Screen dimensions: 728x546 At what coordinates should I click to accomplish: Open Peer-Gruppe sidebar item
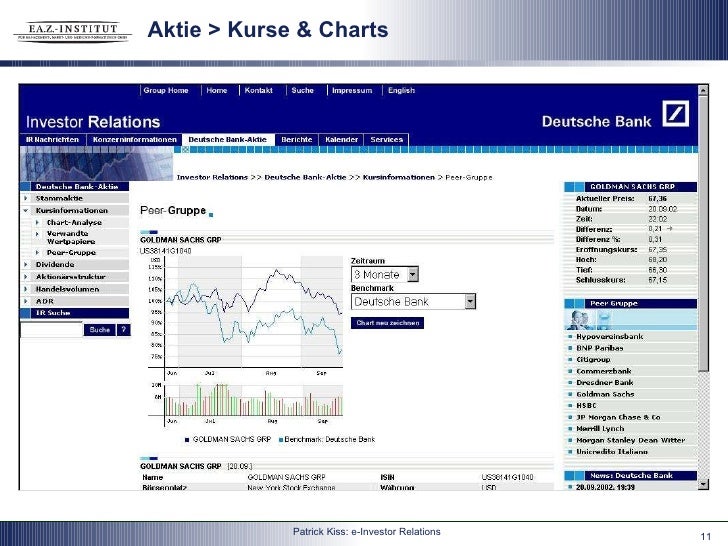pyautogui.click(x=71, y=253)
